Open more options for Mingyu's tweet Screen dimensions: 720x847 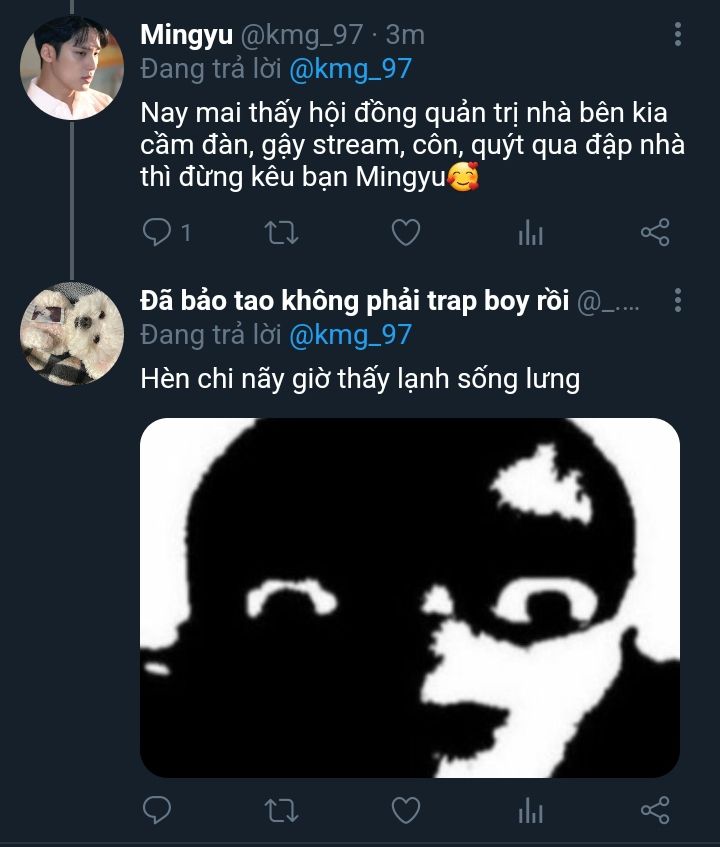(x=678, y=35)
